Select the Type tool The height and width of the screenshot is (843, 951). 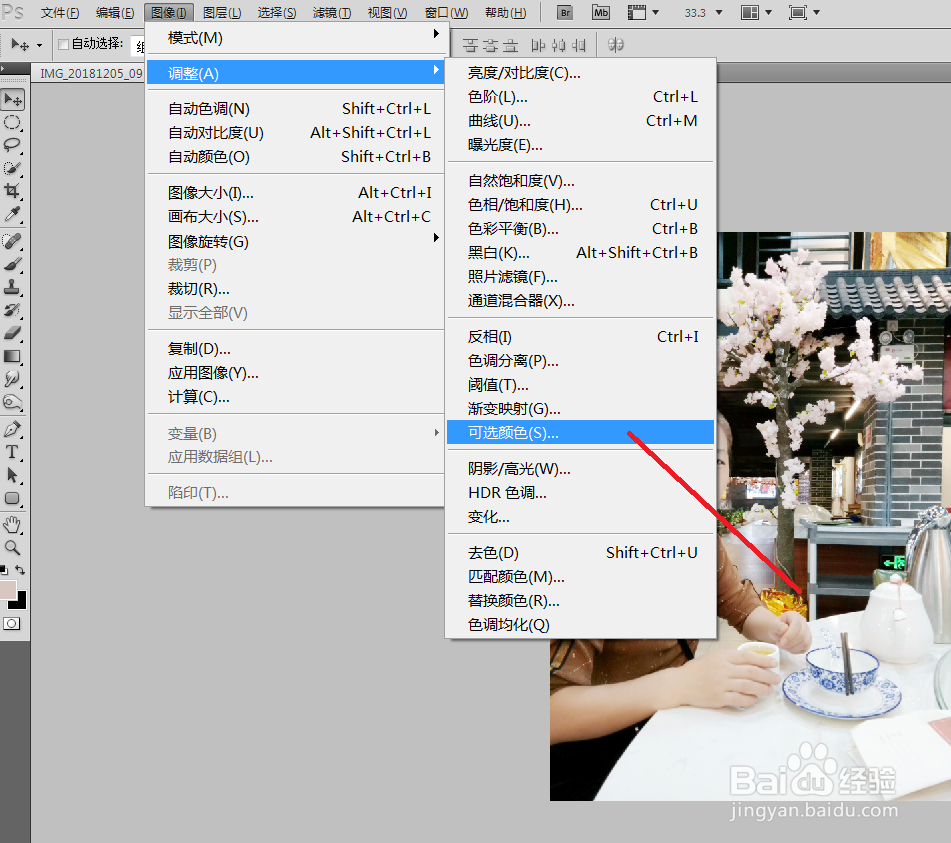(x=13, y=452)
